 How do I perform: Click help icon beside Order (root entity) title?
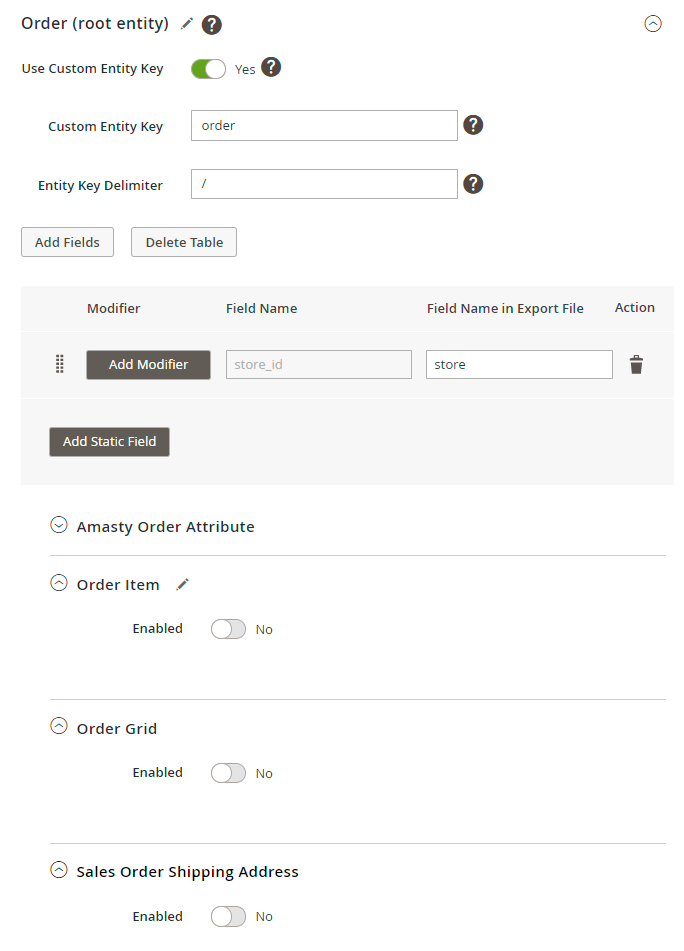click(x=212, y=25)
